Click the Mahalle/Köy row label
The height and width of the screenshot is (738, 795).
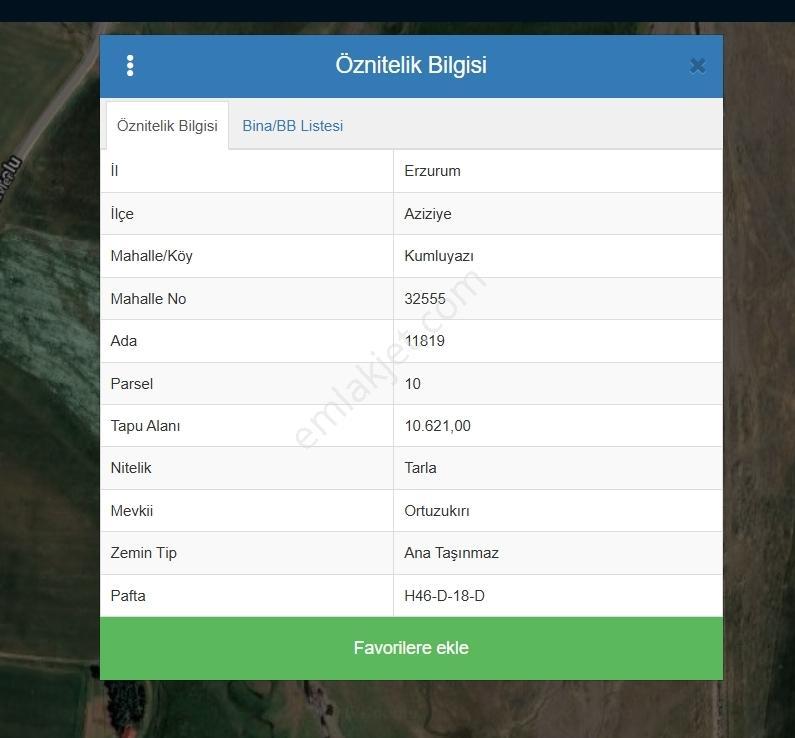click(152, 256)
